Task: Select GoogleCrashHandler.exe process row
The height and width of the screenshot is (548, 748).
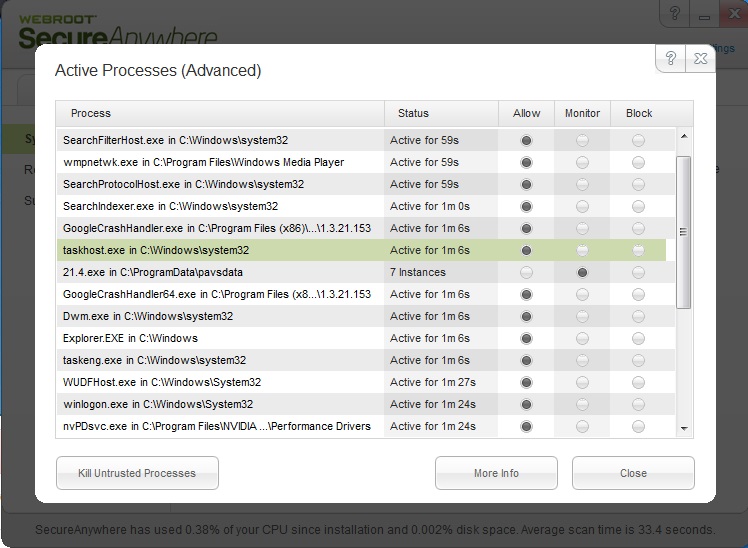Action: coord(366,228)
